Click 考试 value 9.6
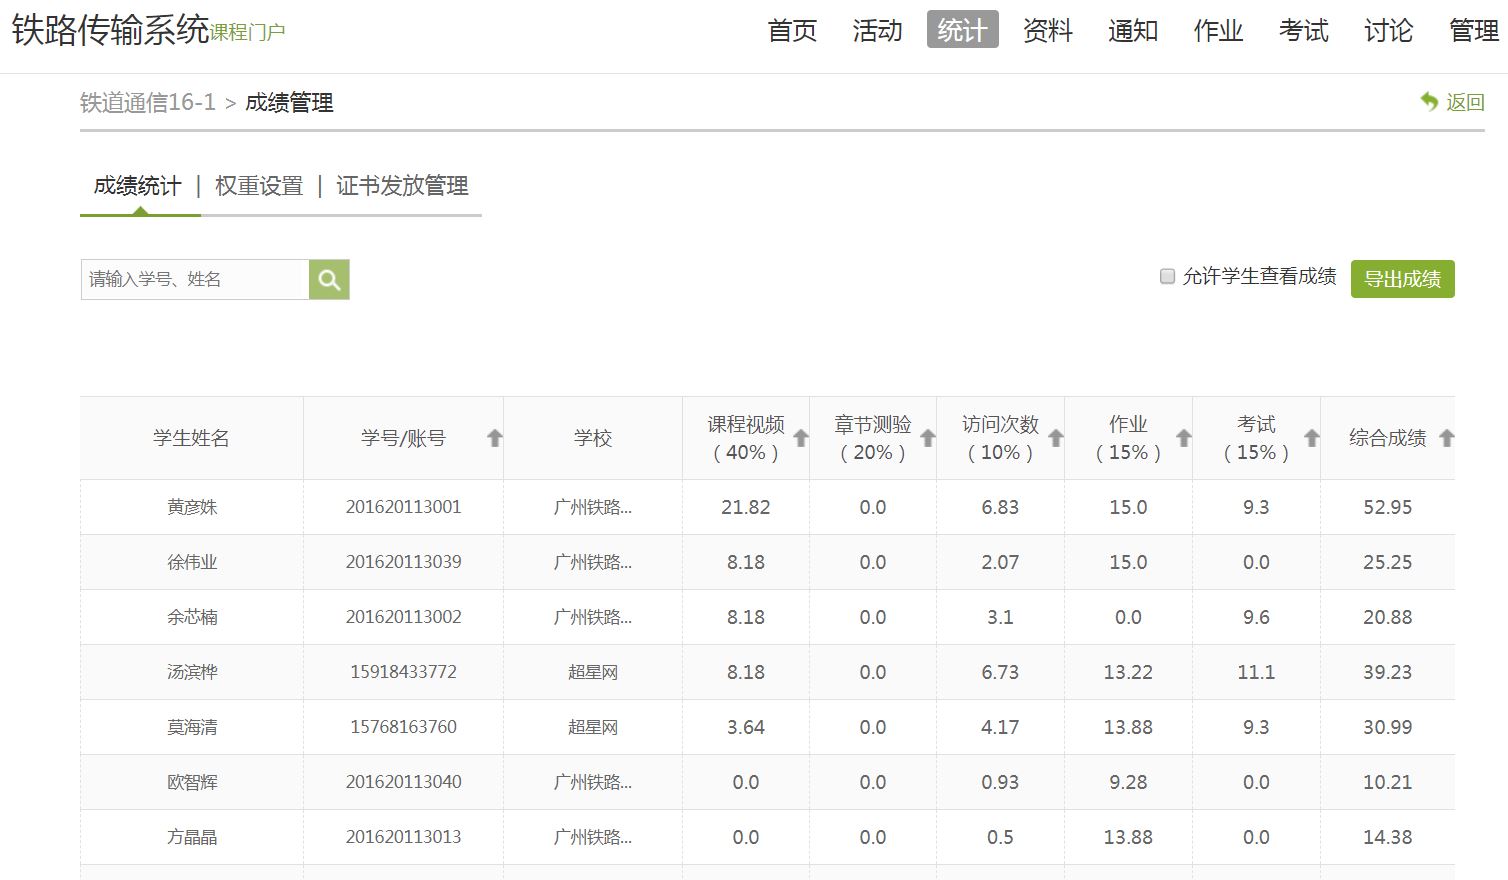The width and height of the screenshot is (1508, 880). pos(1256,617)
